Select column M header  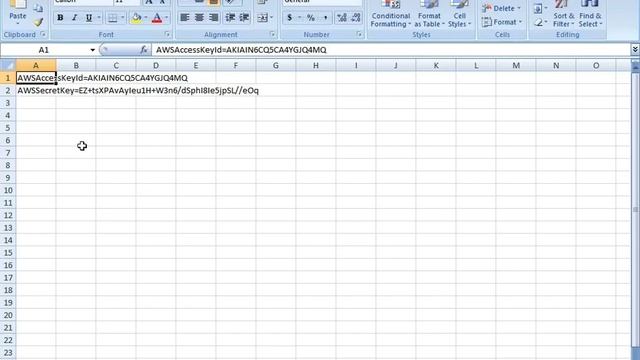[516, 65]
